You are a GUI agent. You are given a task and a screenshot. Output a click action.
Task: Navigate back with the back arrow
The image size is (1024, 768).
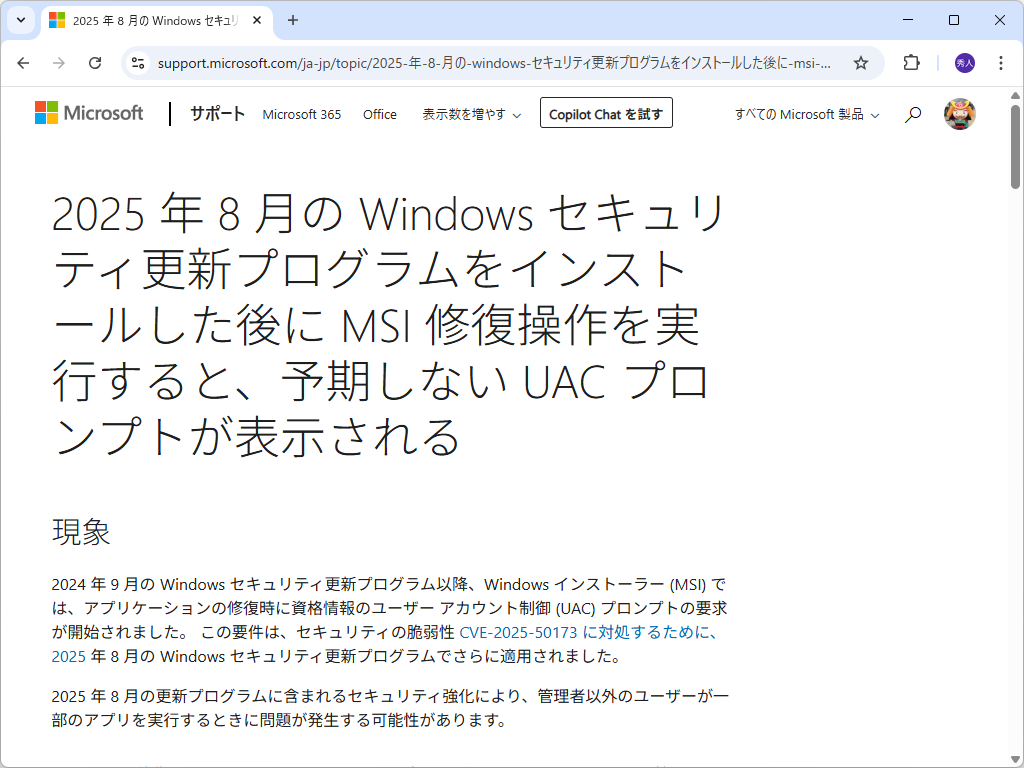pyautogui.click(x=23, y=62)
